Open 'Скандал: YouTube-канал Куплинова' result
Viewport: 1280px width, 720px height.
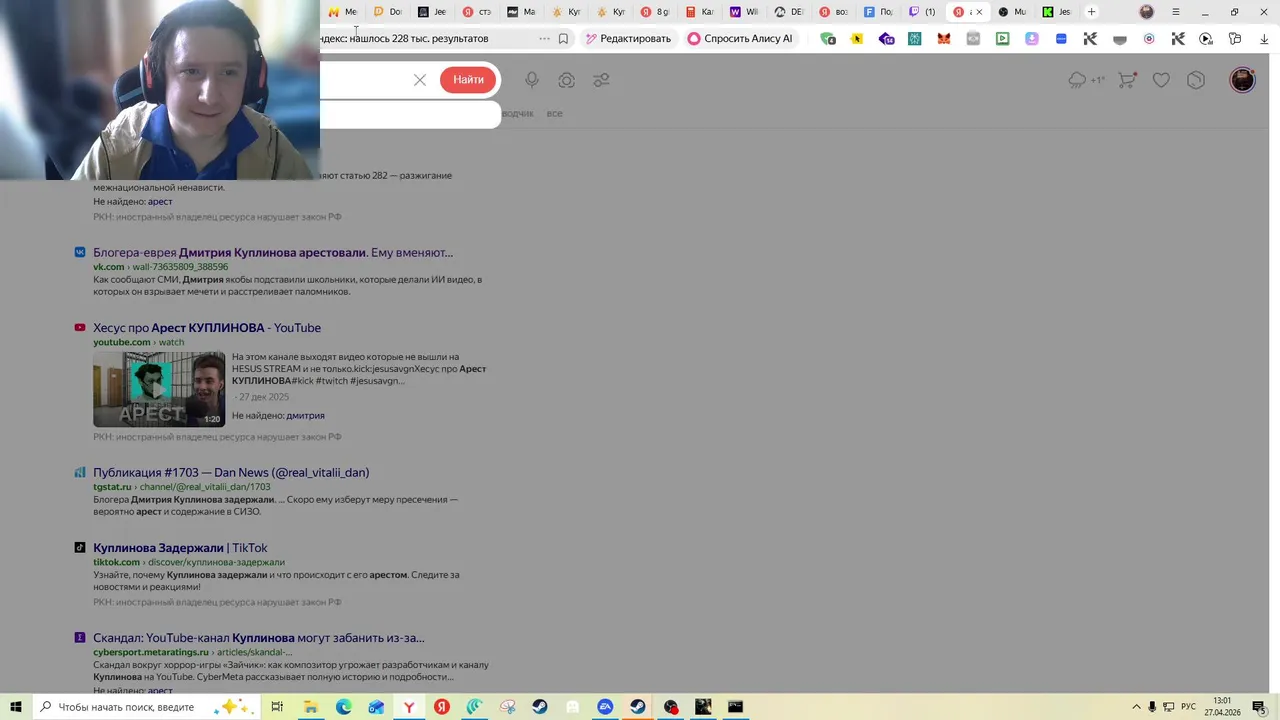[x=259, y=638]
